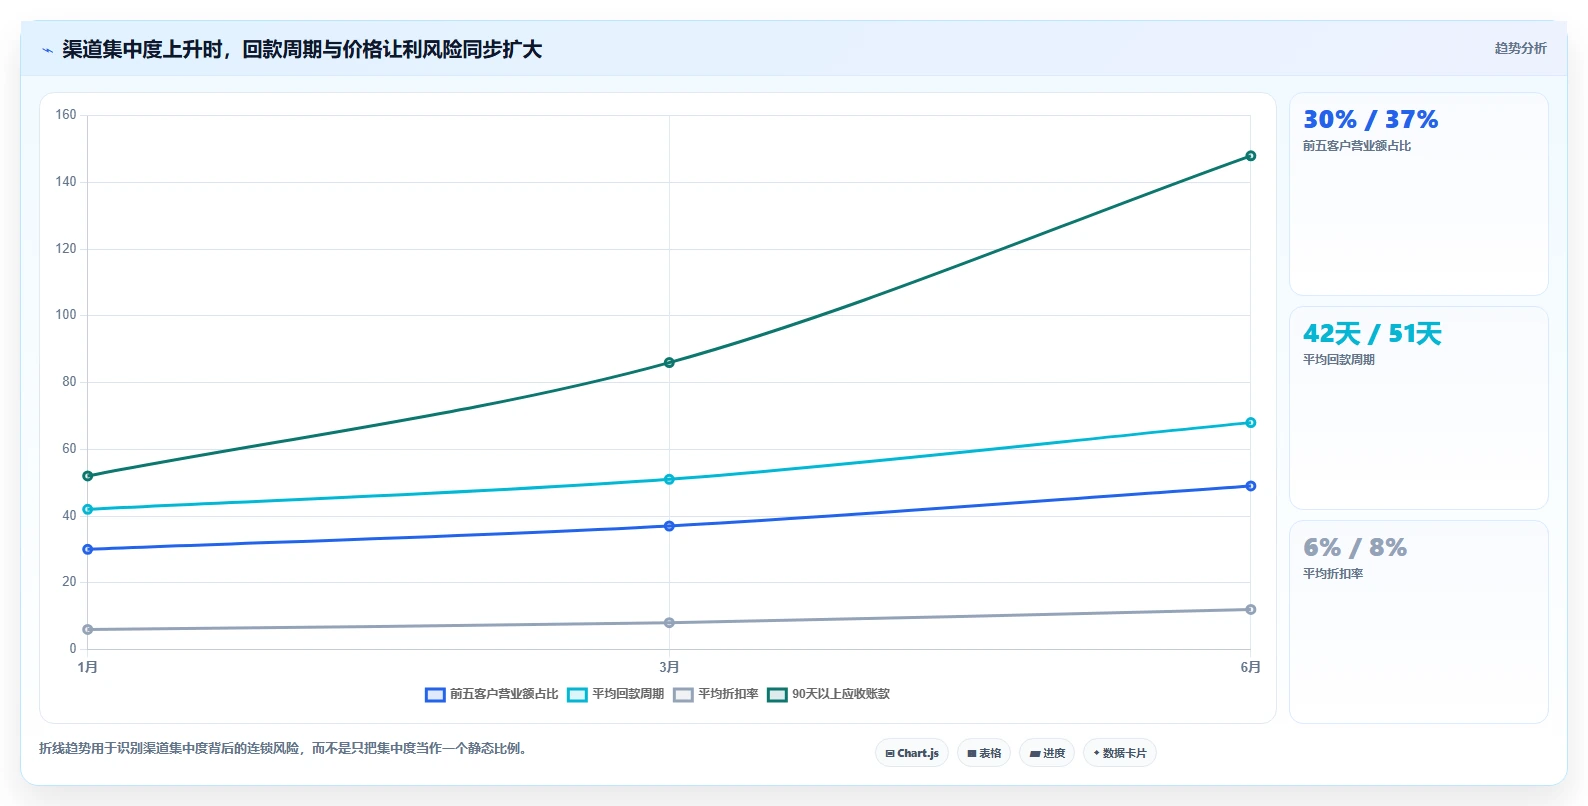Click the 6% / 8% card value
The height and width of the screenshot is (806, 1588).
click(x=1355, y=548)
